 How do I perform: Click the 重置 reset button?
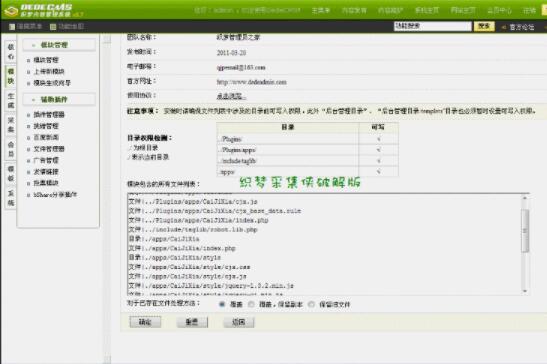(x=192, y=322)
